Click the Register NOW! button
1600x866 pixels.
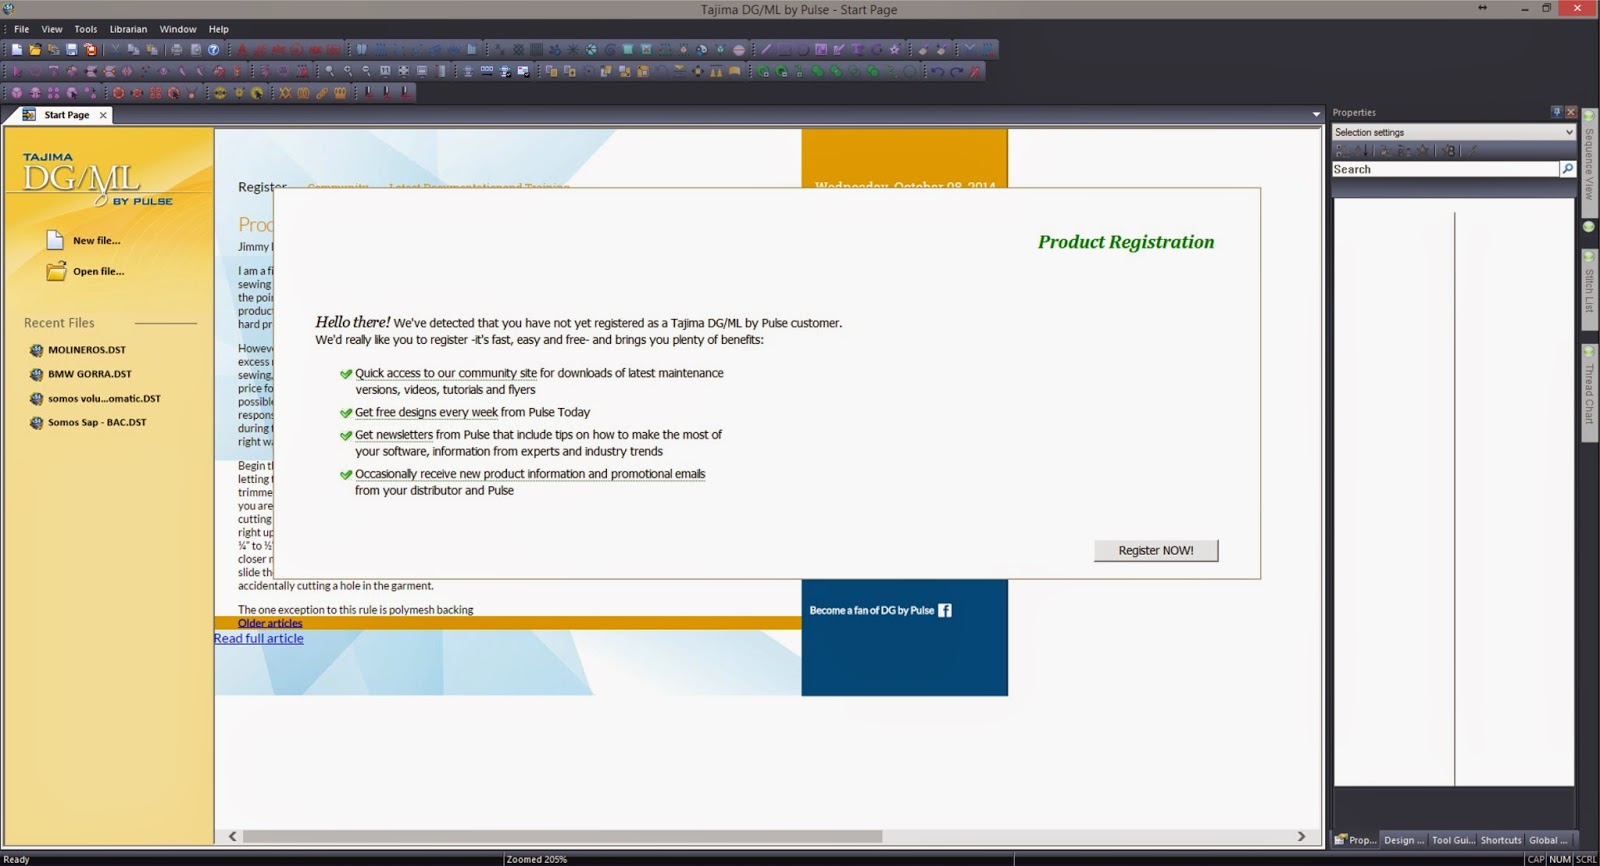(1156, 550)
